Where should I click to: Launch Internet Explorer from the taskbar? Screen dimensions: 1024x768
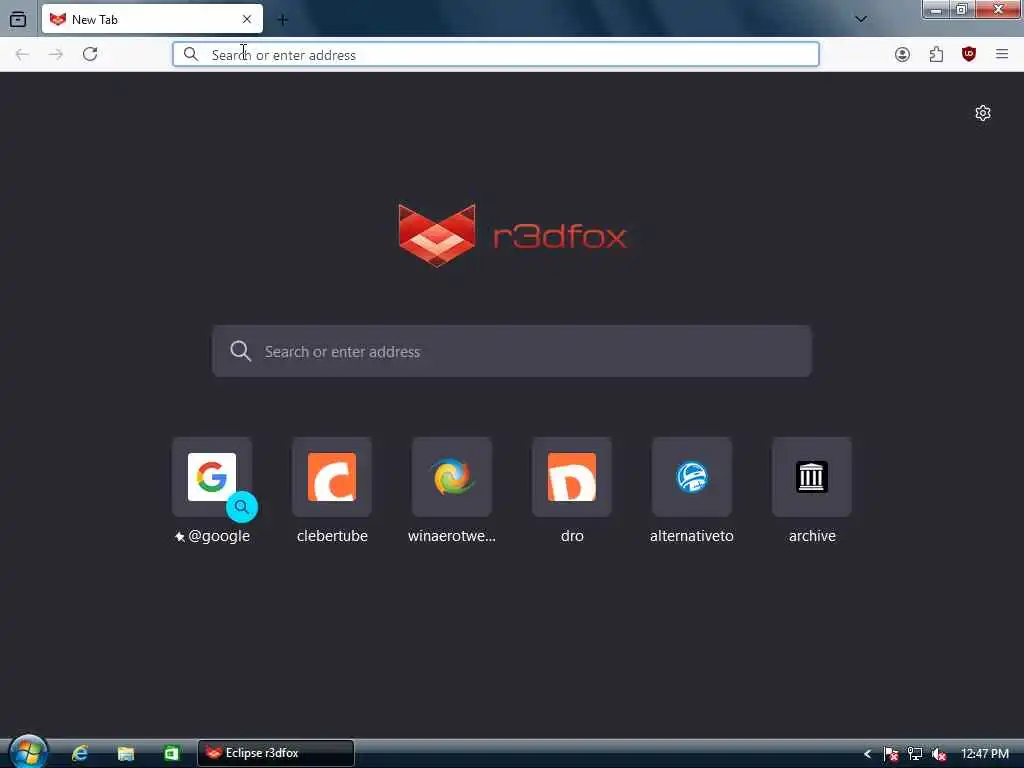click(x=80, y=753)
